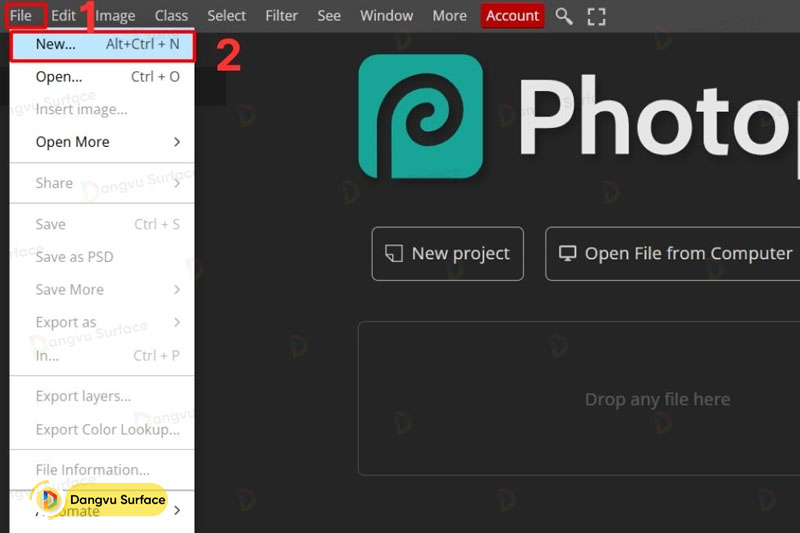Click the In... print entry
This screenshot has height=533, width=800.
(x=102, y=356)
